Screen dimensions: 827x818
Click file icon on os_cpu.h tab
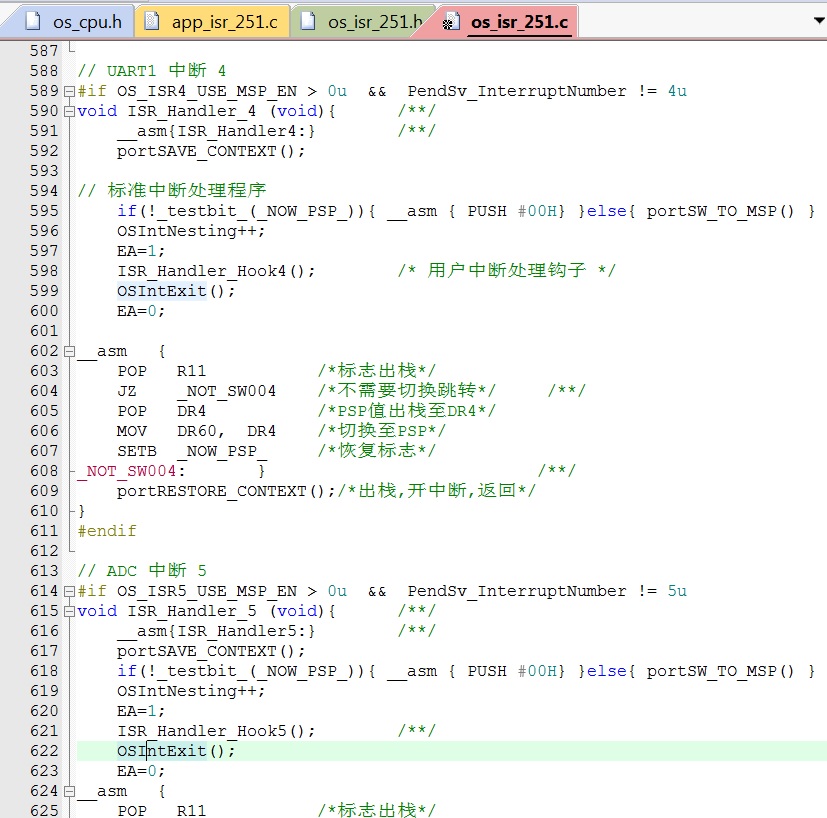point(33,21)
